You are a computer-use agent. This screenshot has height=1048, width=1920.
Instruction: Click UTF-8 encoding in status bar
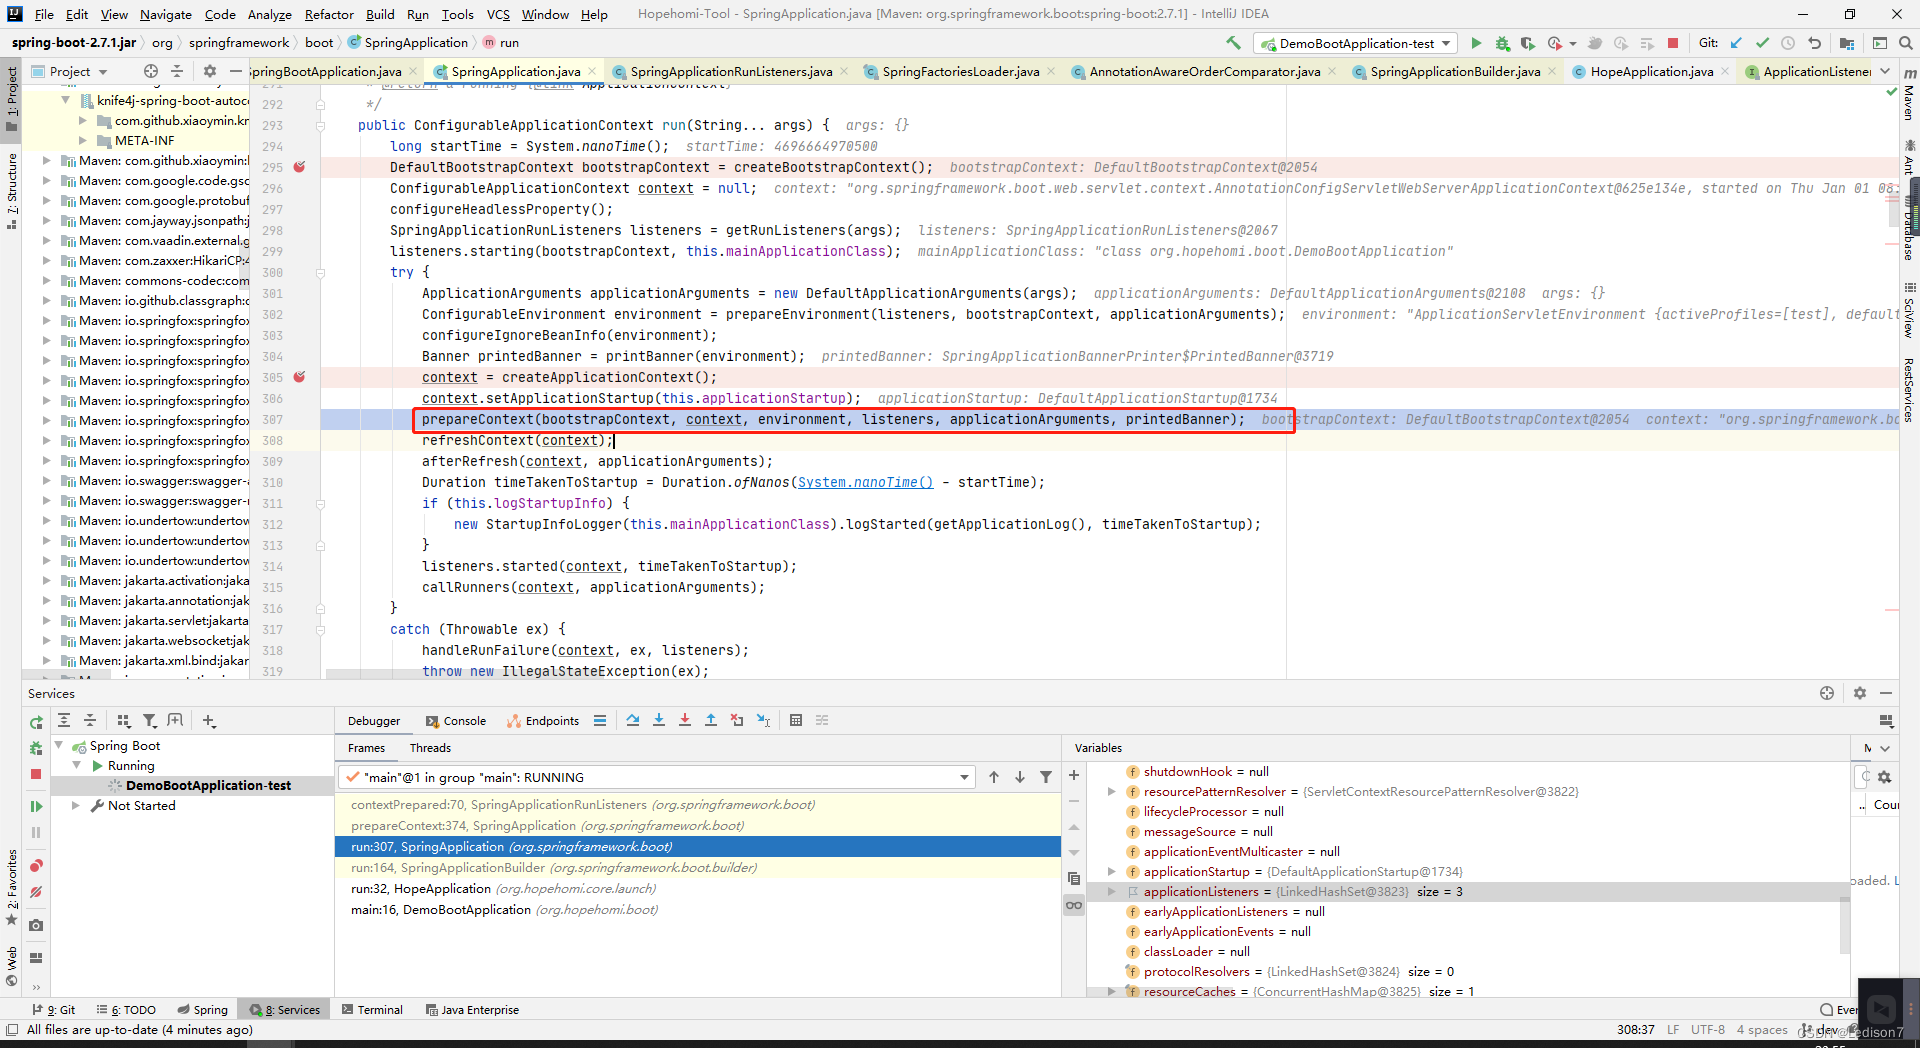(1708, 1029)
